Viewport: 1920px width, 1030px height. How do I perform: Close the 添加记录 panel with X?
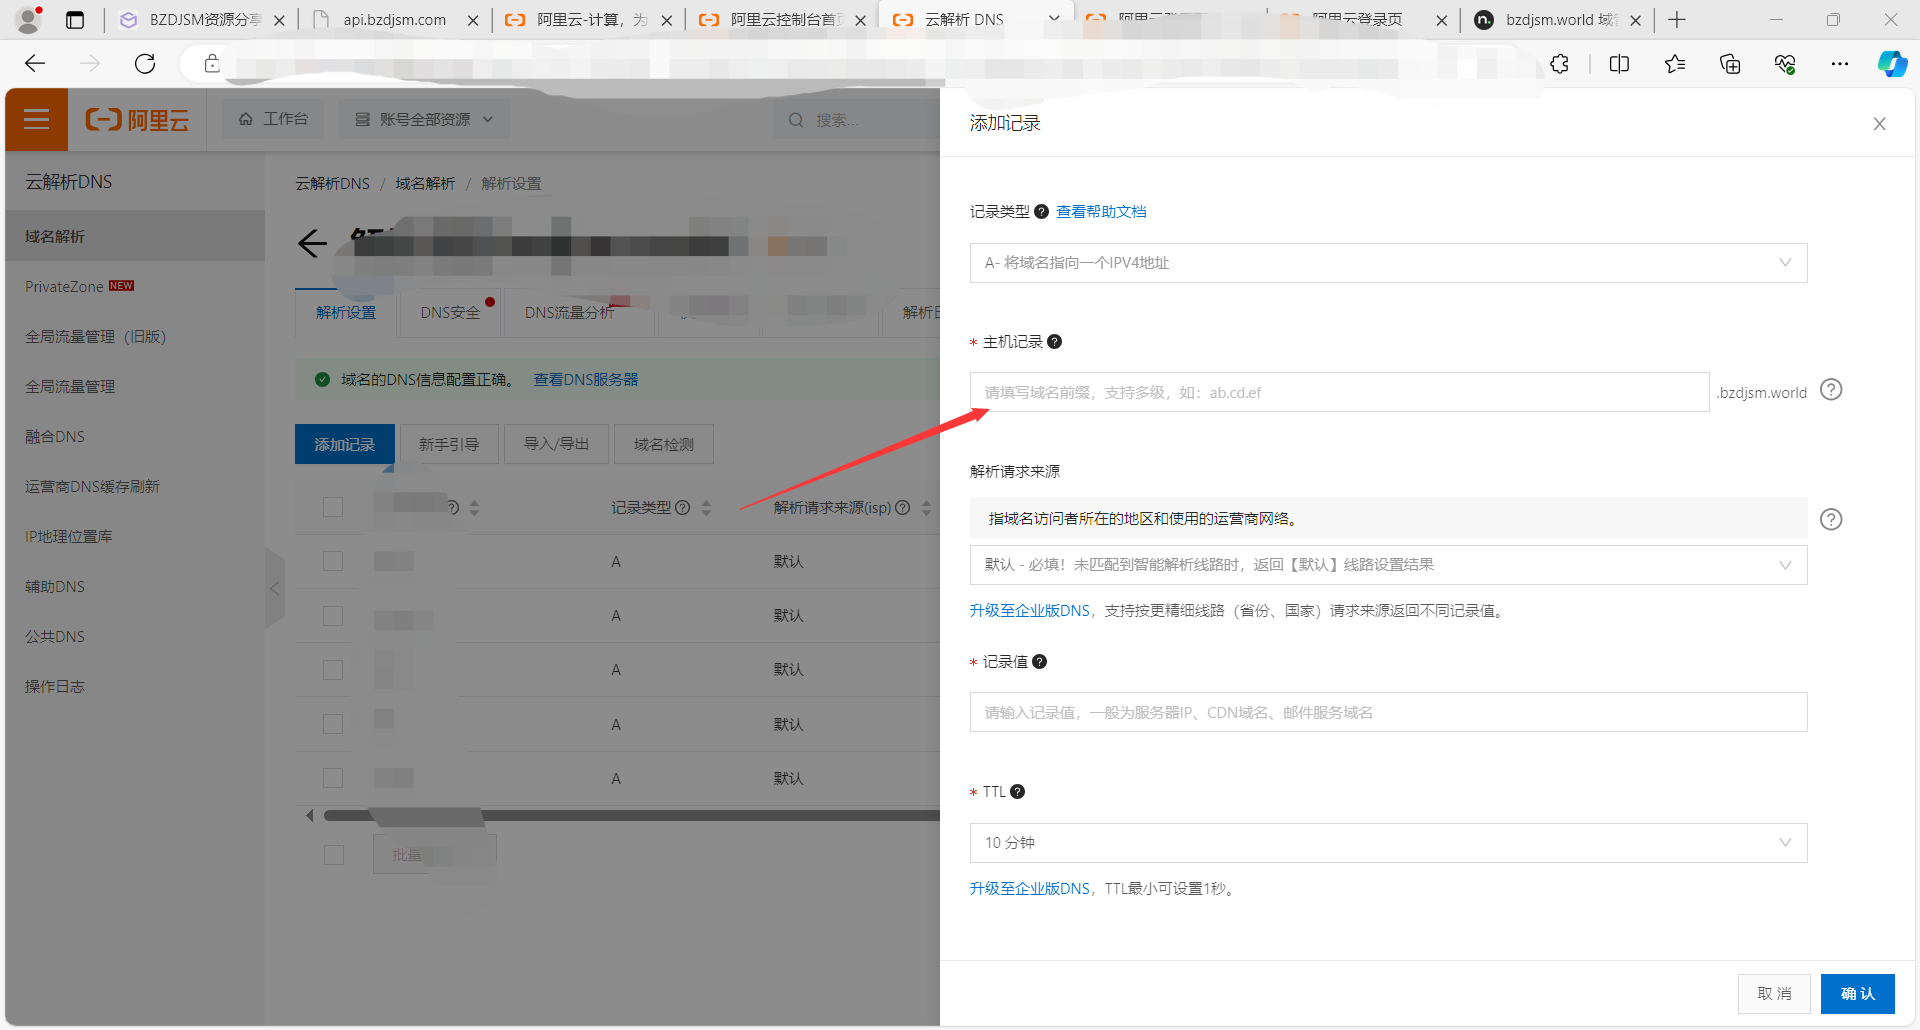1879,124
